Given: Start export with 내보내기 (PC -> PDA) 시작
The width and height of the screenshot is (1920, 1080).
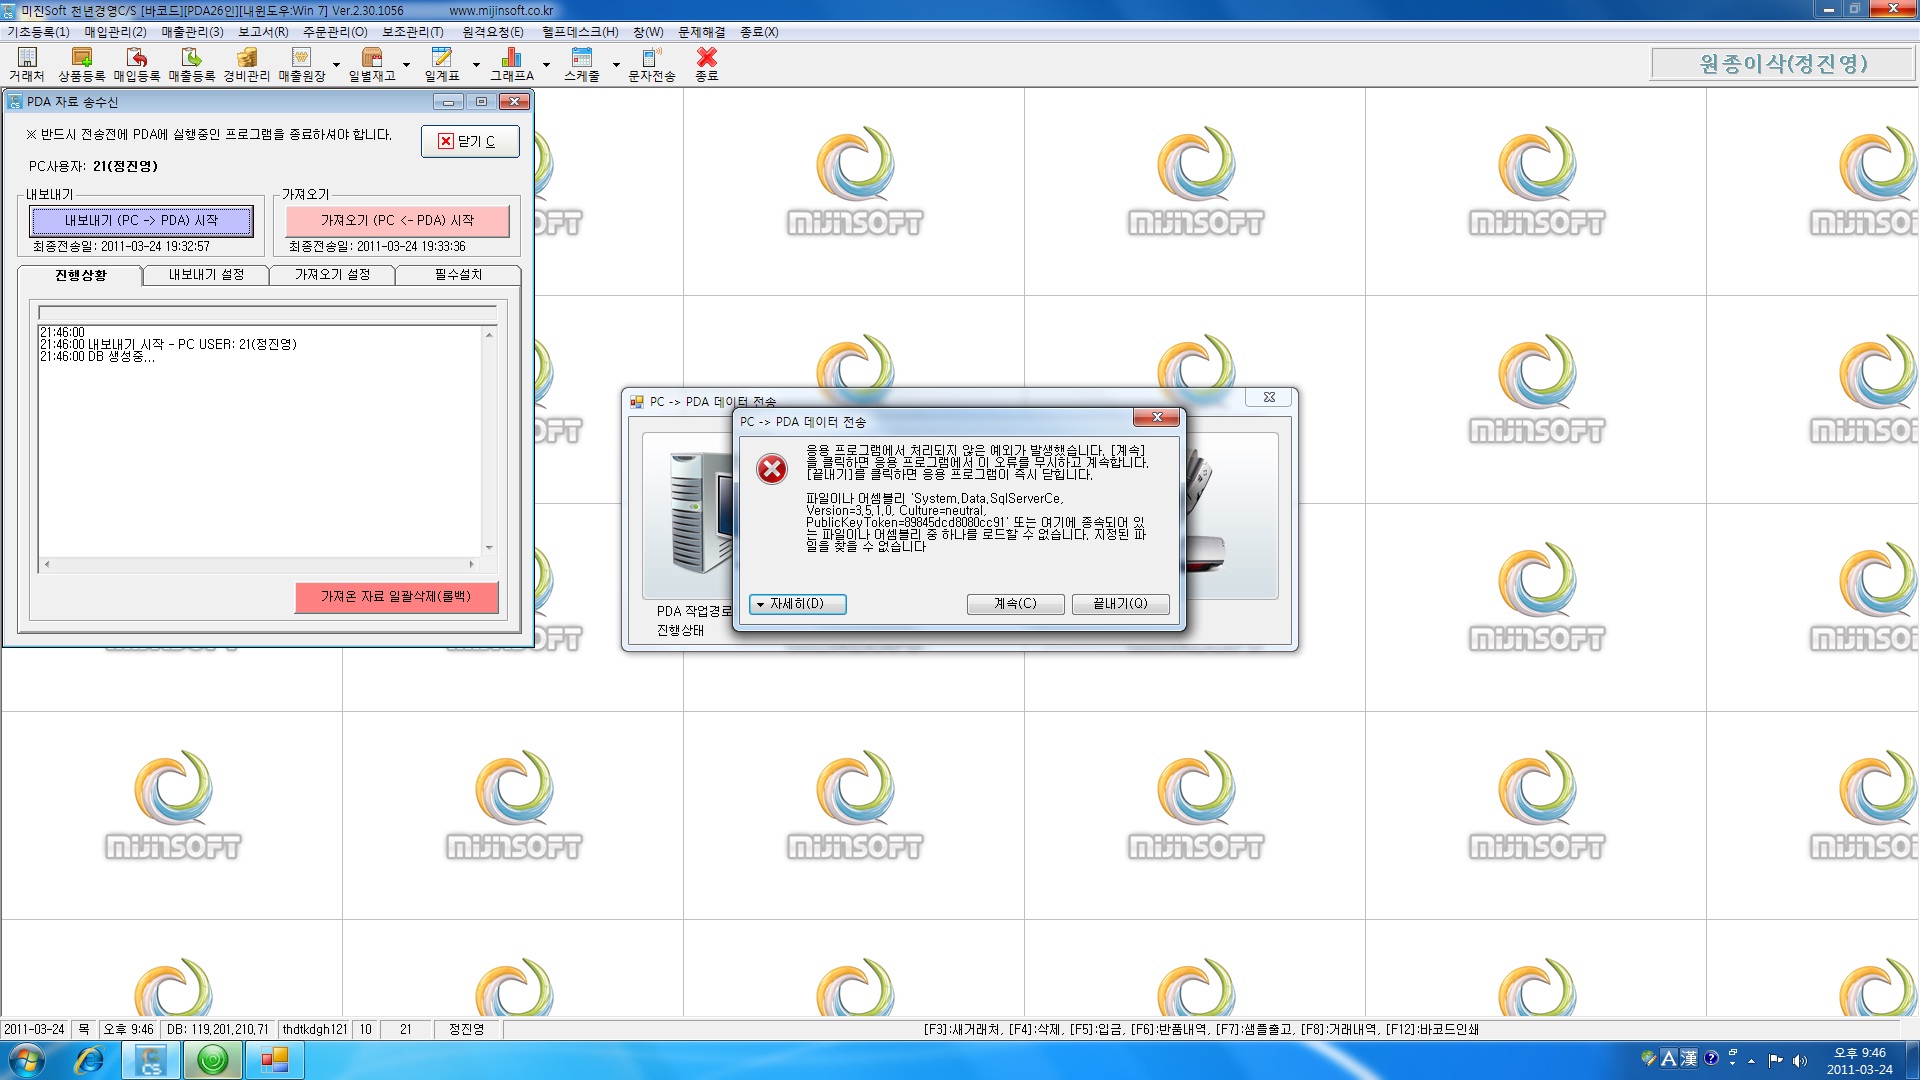Looking at the screenshot, I should tap(141, 221).
